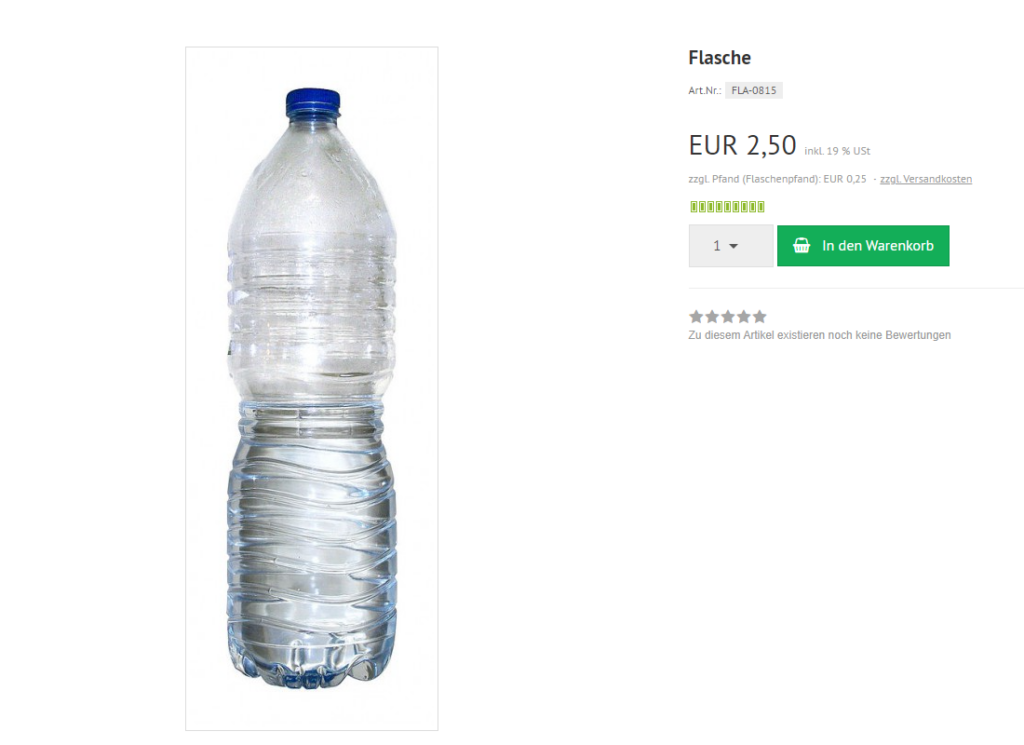Click the "zzgl. Pfand" wording before the deposit
Image resolution: width=1024 pixels, height=745 pixels.
(712, 179)
